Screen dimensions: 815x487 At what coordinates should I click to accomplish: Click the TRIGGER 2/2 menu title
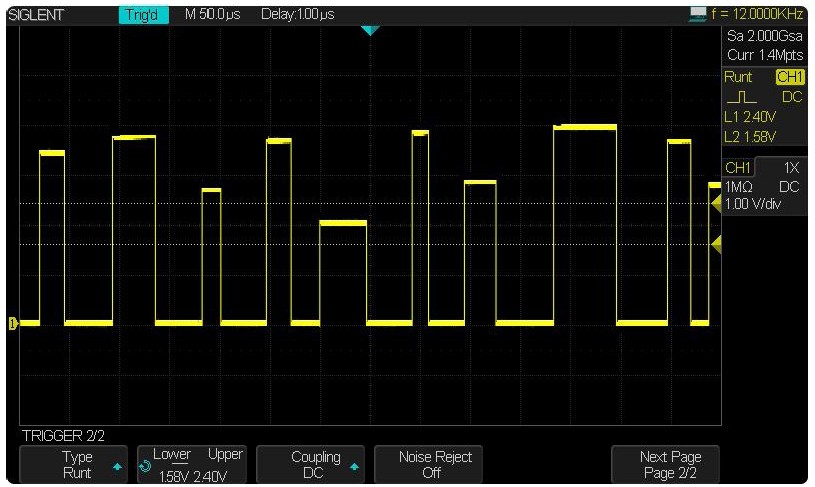pos(63,436)
